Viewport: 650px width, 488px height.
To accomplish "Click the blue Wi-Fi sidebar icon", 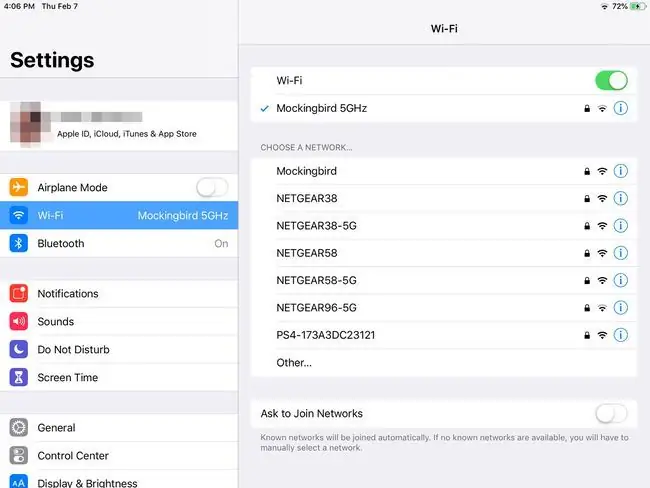I will pos(19,215).
